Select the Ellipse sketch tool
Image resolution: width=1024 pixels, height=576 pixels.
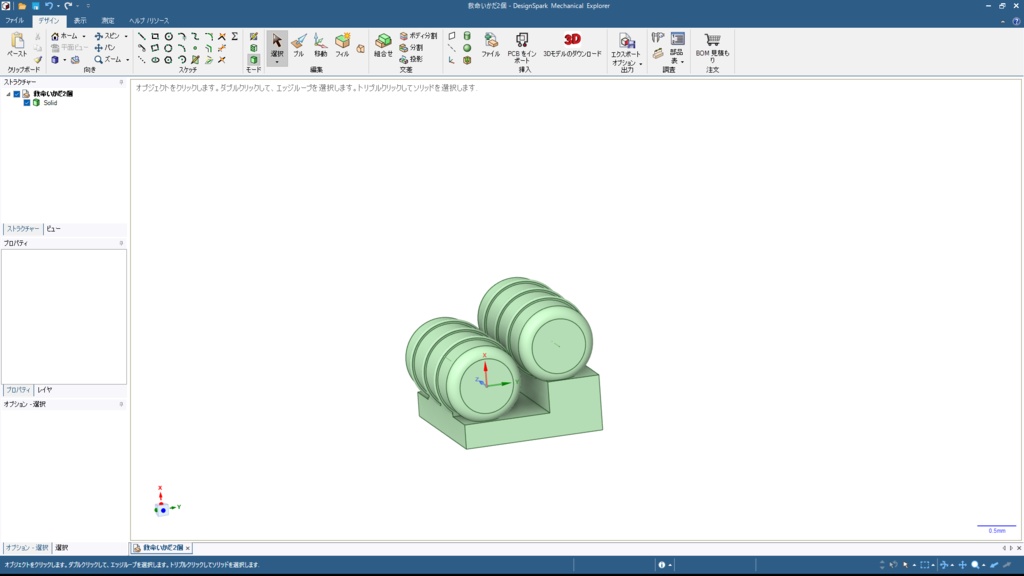tap(155, 60)
